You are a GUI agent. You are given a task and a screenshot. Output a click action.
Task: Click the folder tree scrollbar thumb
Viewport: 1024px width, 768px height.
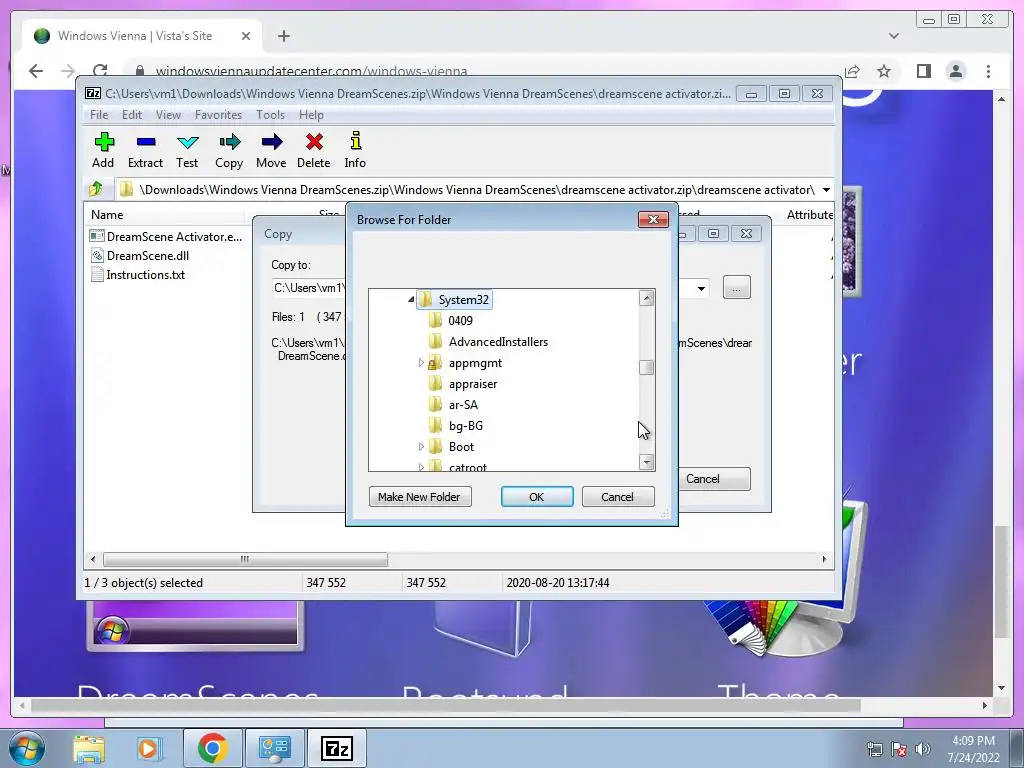tap(647, 368)
